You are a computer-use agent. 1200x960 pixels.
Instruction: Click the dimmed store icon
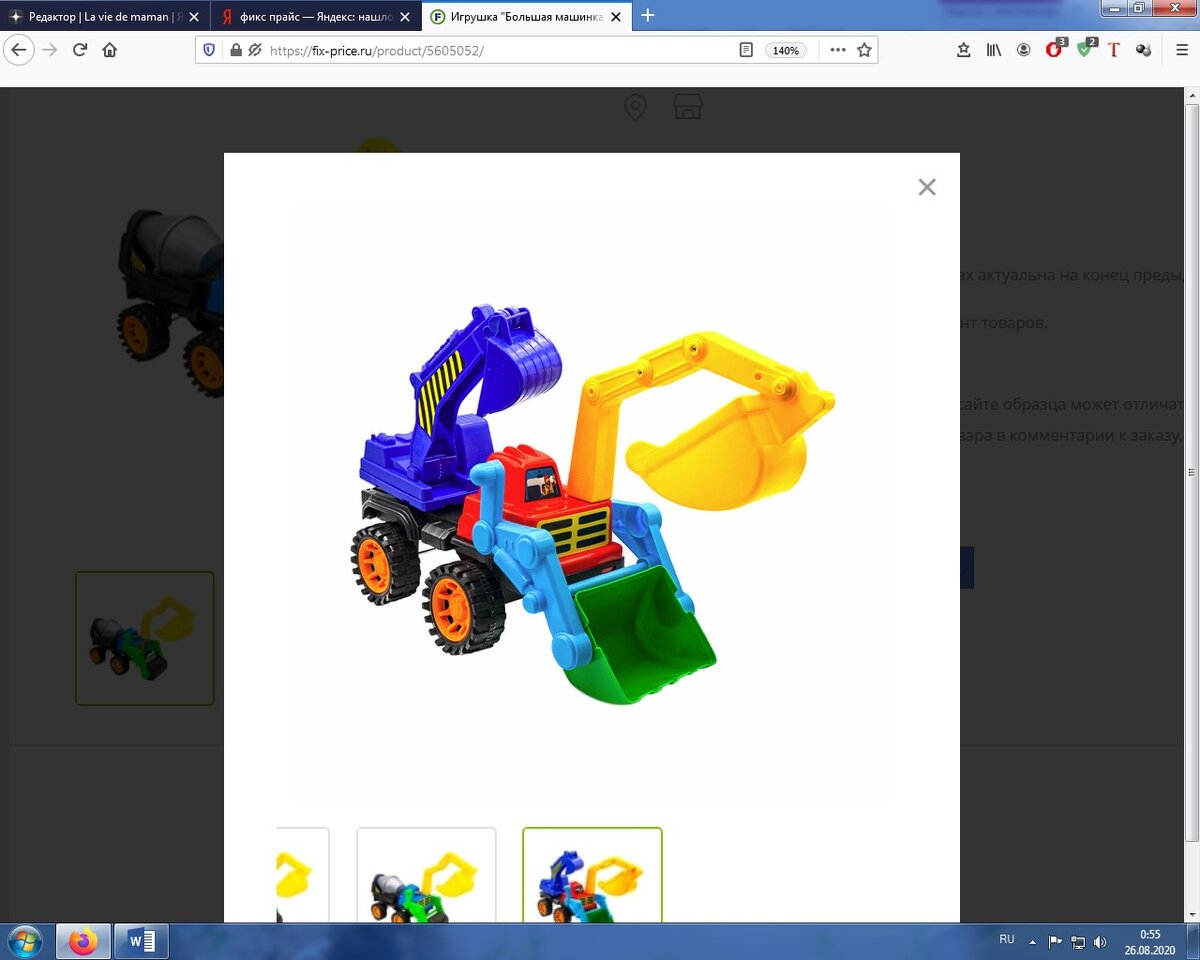click(687, 107)
